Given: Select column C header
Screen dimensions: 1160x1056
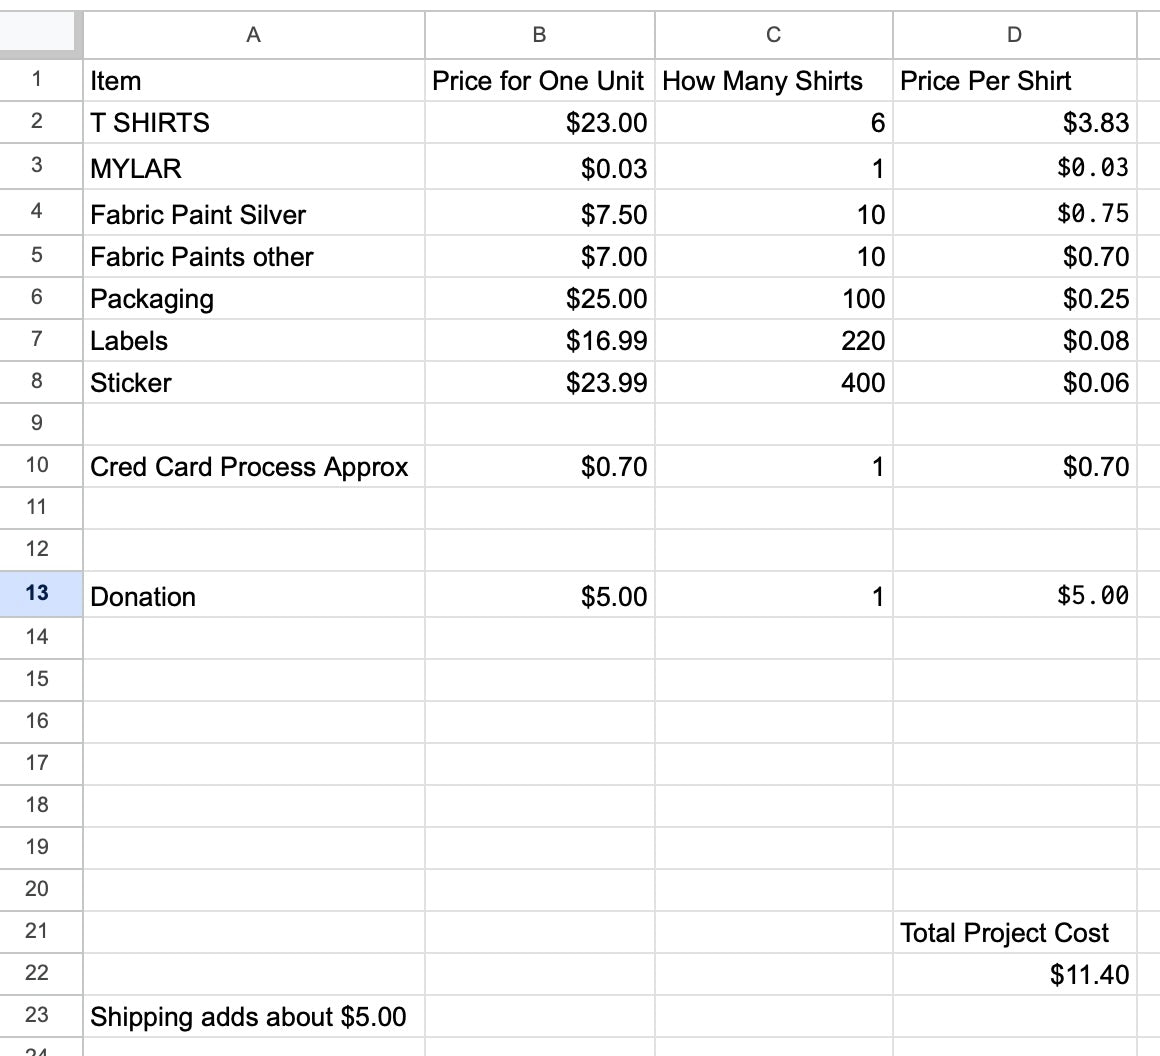Looking at the screenshot, I should 773,35.
